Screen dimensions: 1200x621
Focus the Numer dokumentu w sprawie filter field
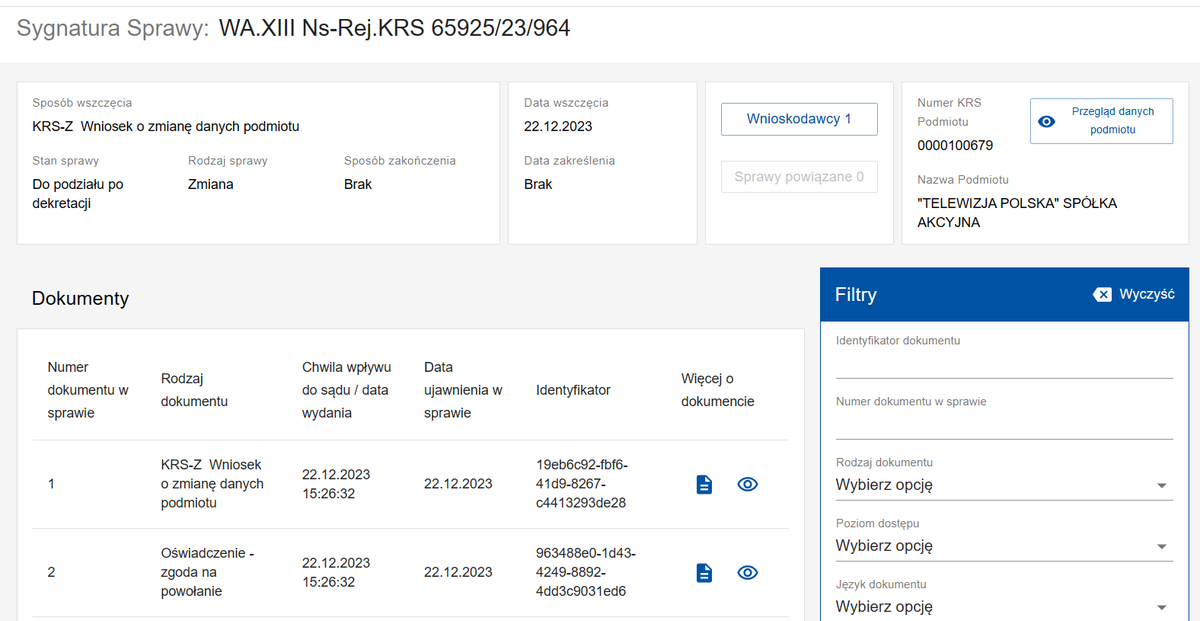click(1004, 426)
